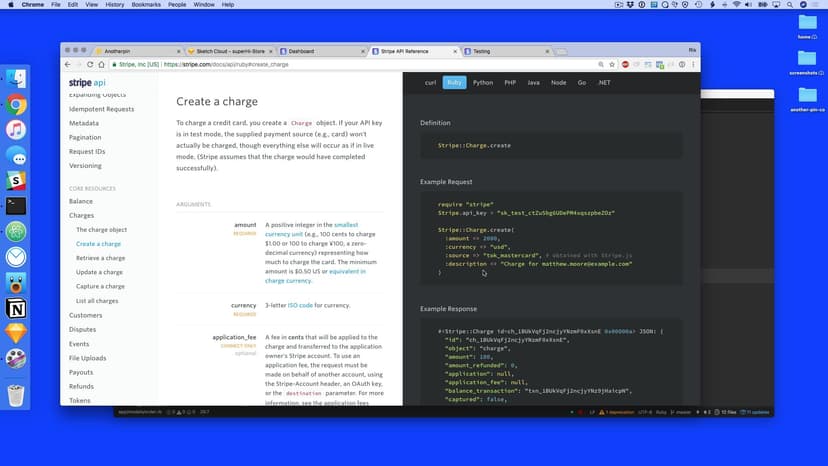This screenshot has width=828, height=466.
Task: Select the curl language tab
Action: click(430, 82)
